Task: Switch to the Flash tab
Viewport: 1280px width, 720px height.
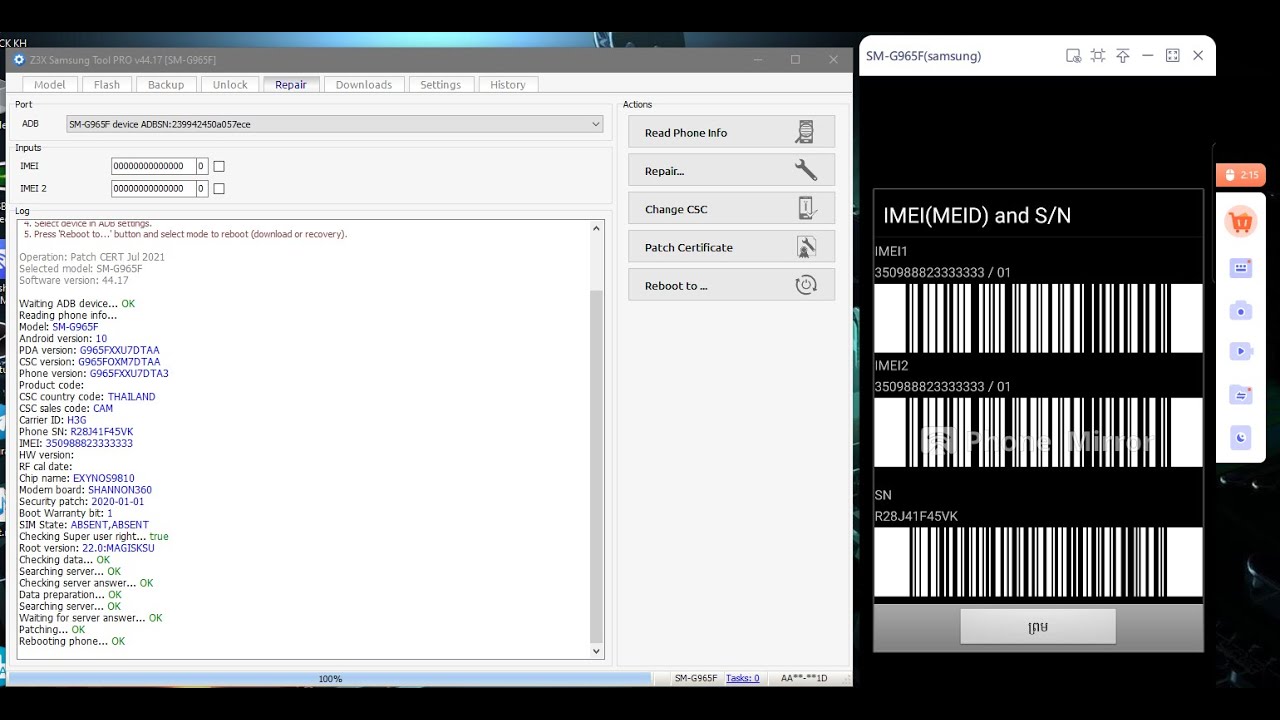Action: [x=107, y=85]
